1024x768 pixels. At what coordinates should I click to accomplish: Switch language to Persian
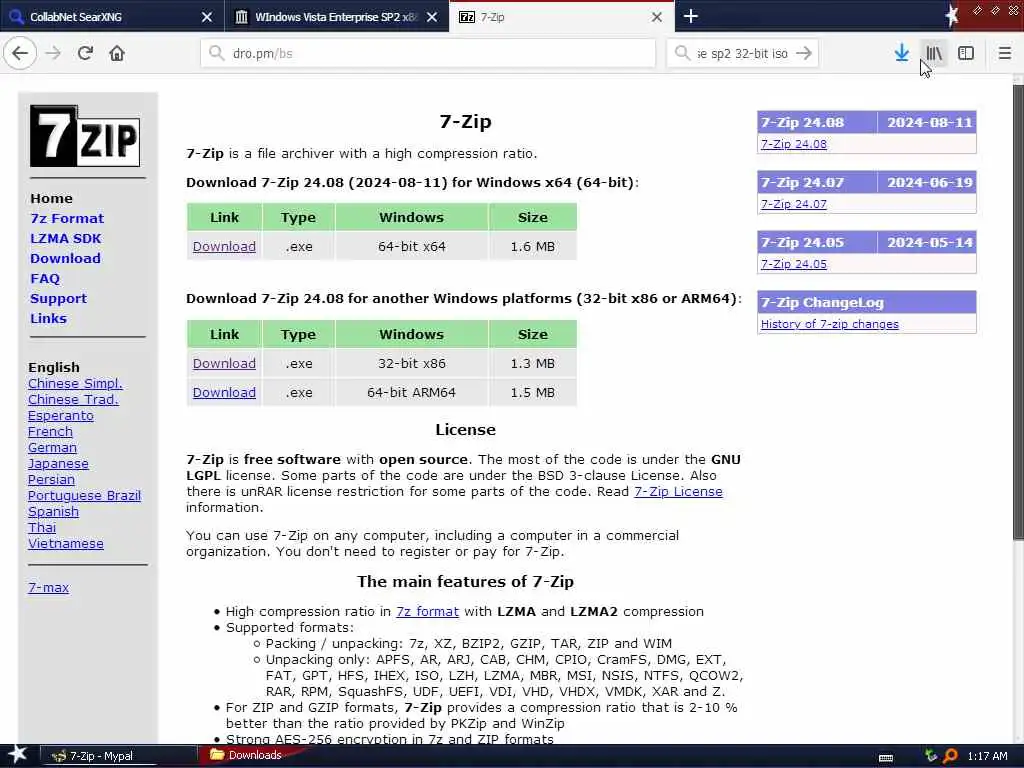coord(51,479)
